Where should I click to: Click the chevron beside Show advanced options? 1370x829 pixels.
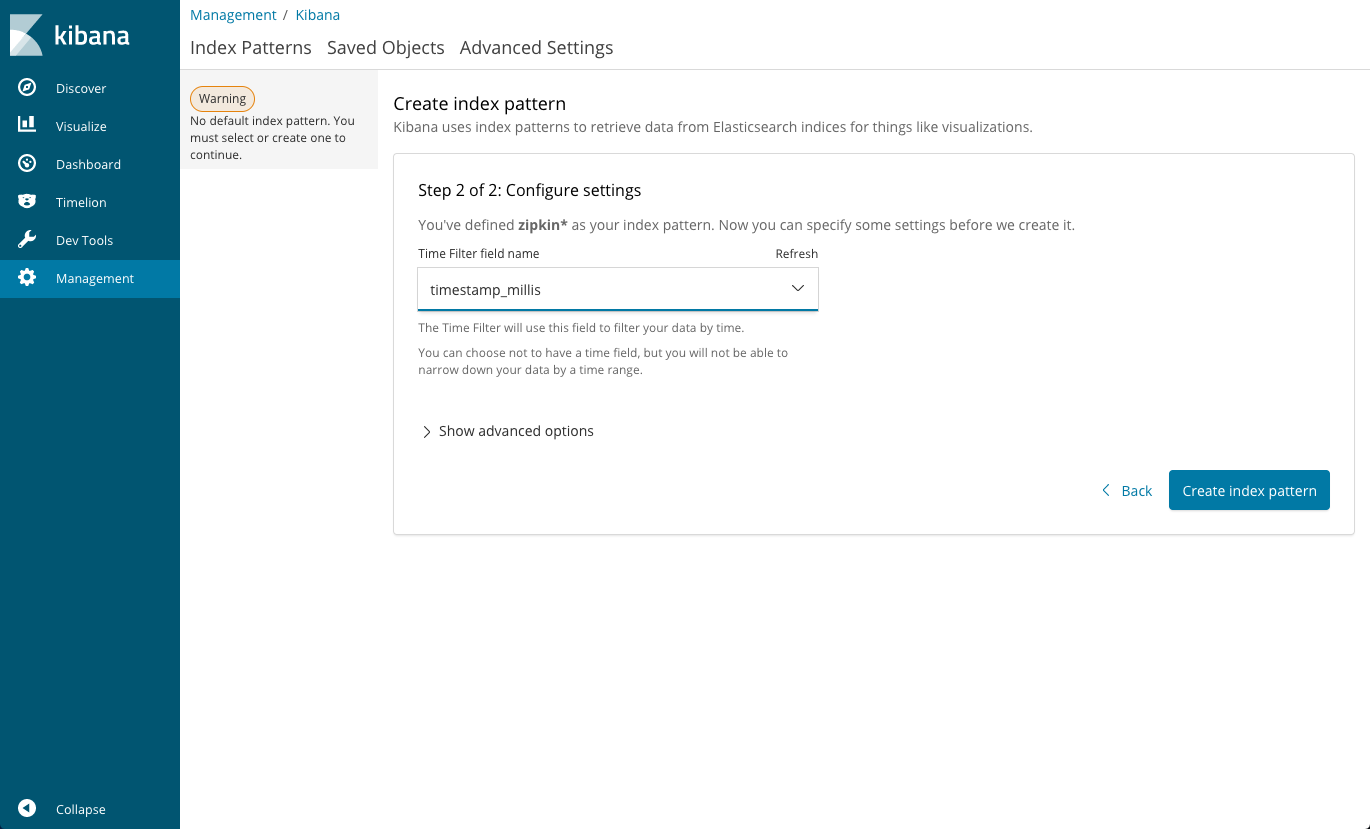[x=427, y=432]
